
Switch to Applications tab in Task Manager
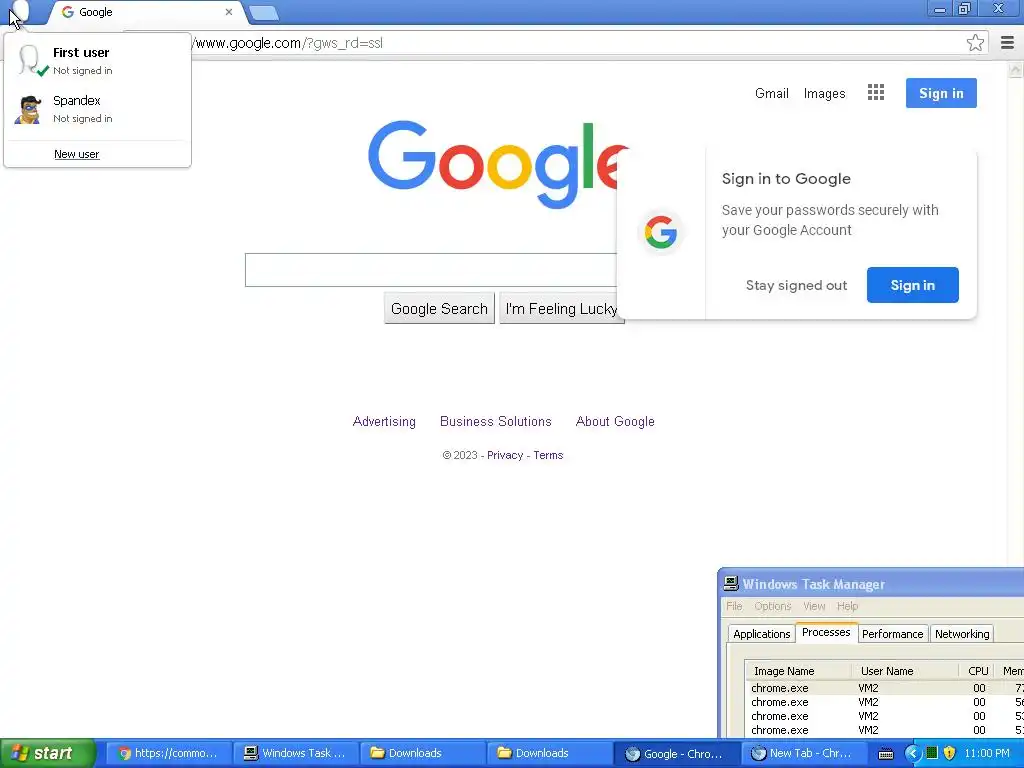(x=761, y=634)
